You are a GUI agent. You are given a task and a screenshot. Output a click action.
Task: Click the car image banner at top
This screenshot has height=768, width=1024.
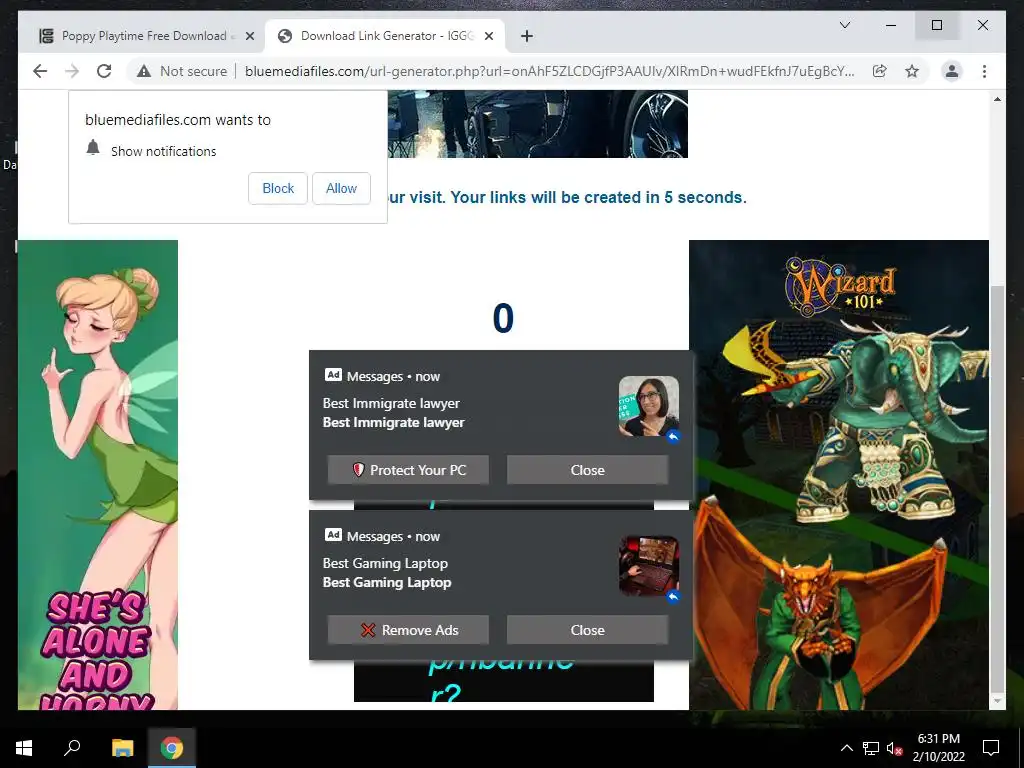537,124
